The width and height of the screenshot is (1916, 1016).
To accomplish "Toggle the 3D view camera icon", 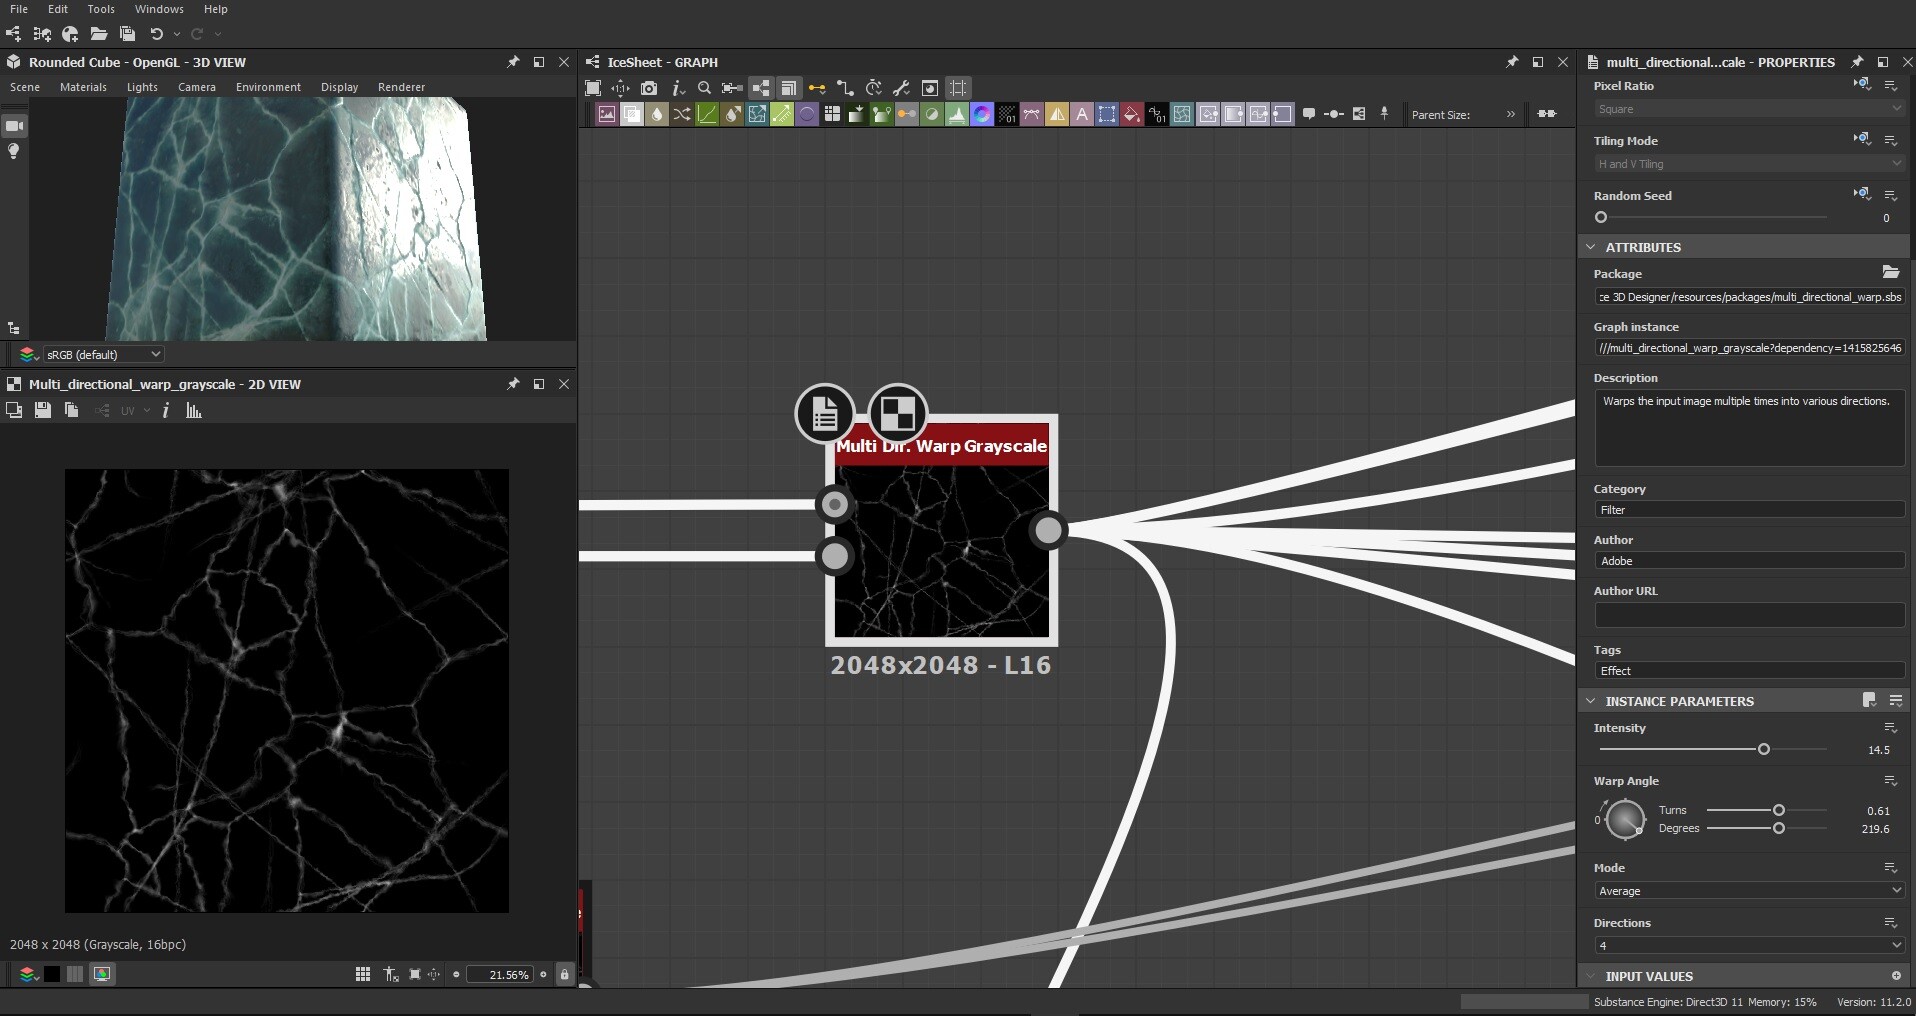I will point(14,126).
